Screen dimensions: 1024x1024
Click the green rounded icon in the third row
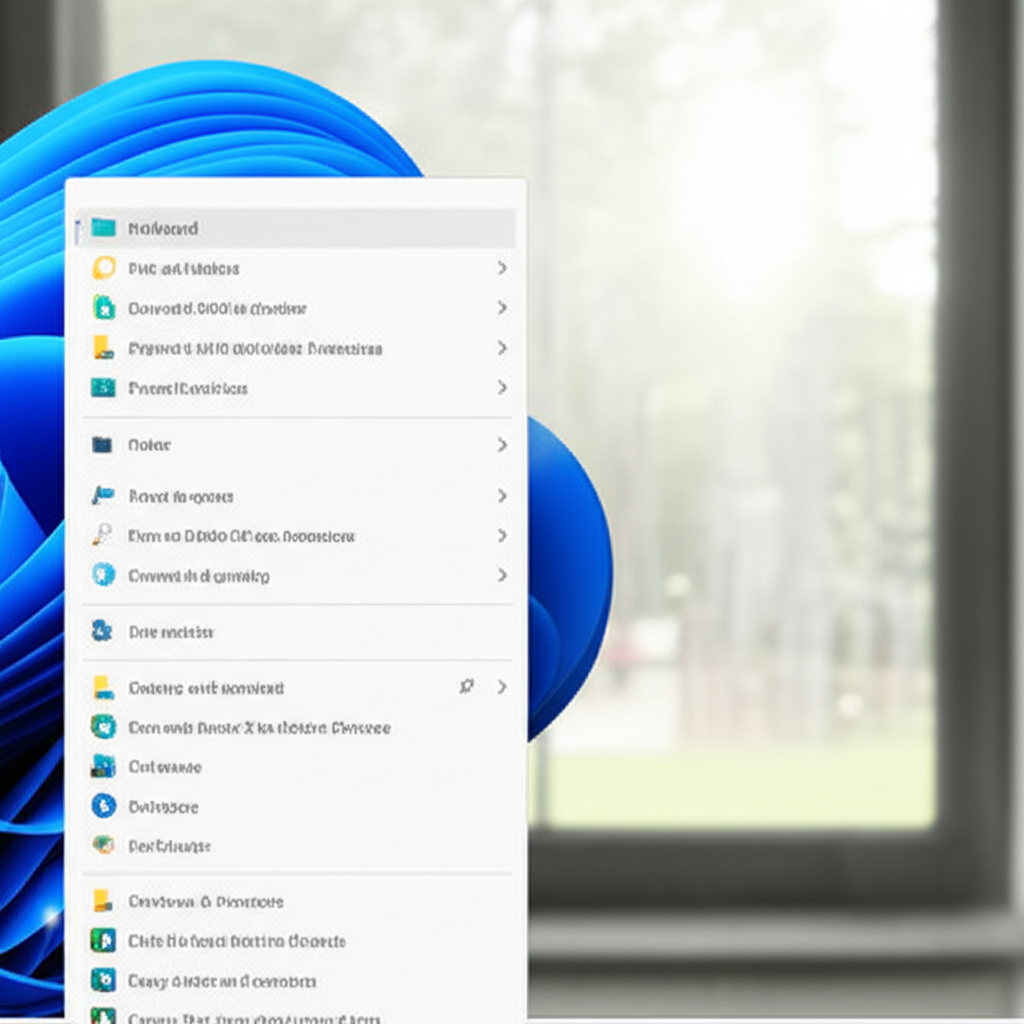pyautogui.click(x=103, y=308)
